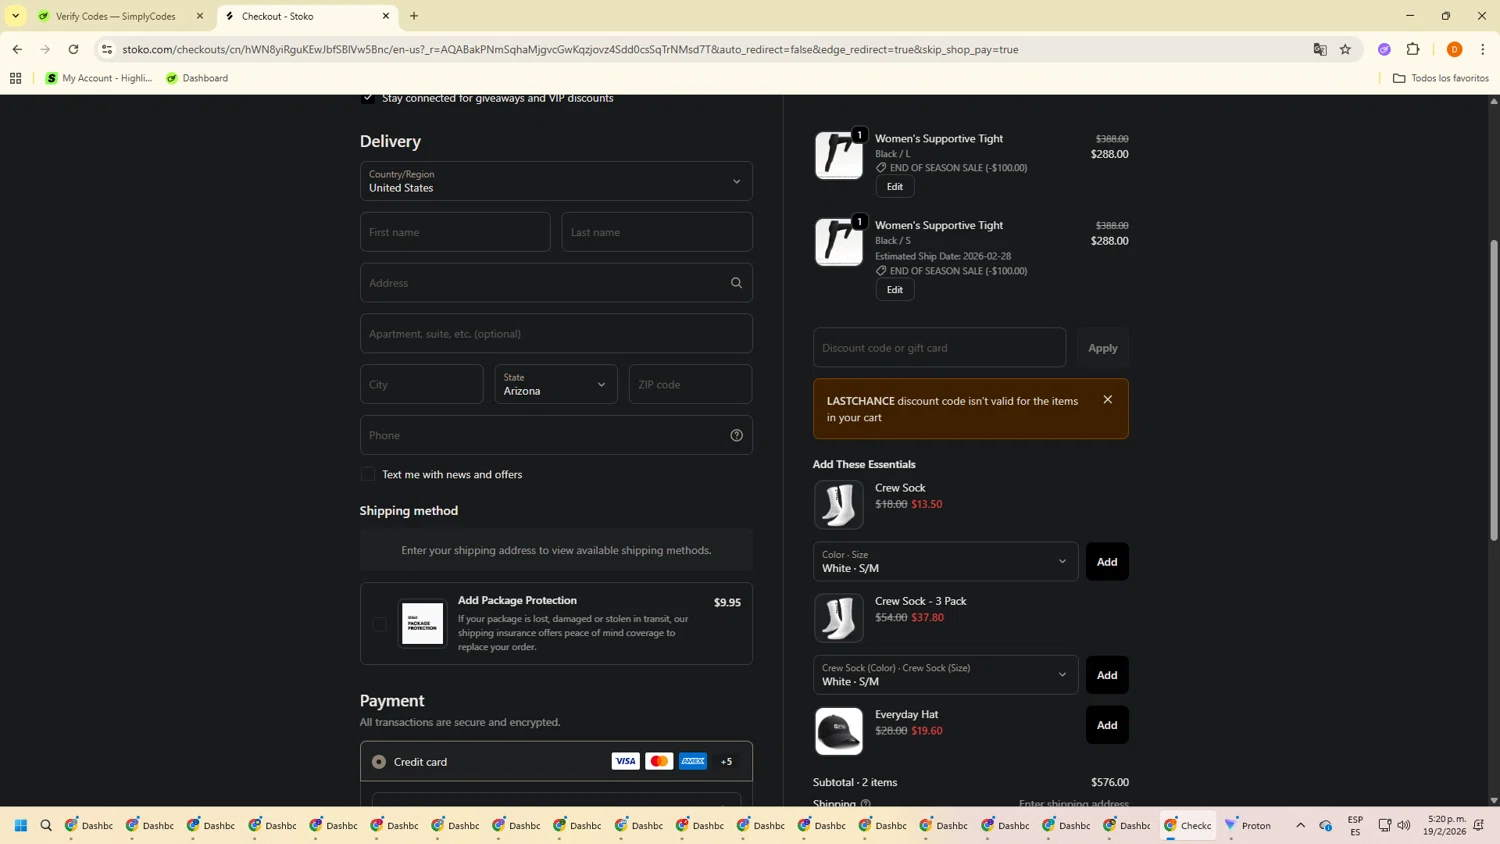The image size is (1500, 844).
Task: Switch to Verify Codes SimplyCodes tab
Action: pos(115,16)
